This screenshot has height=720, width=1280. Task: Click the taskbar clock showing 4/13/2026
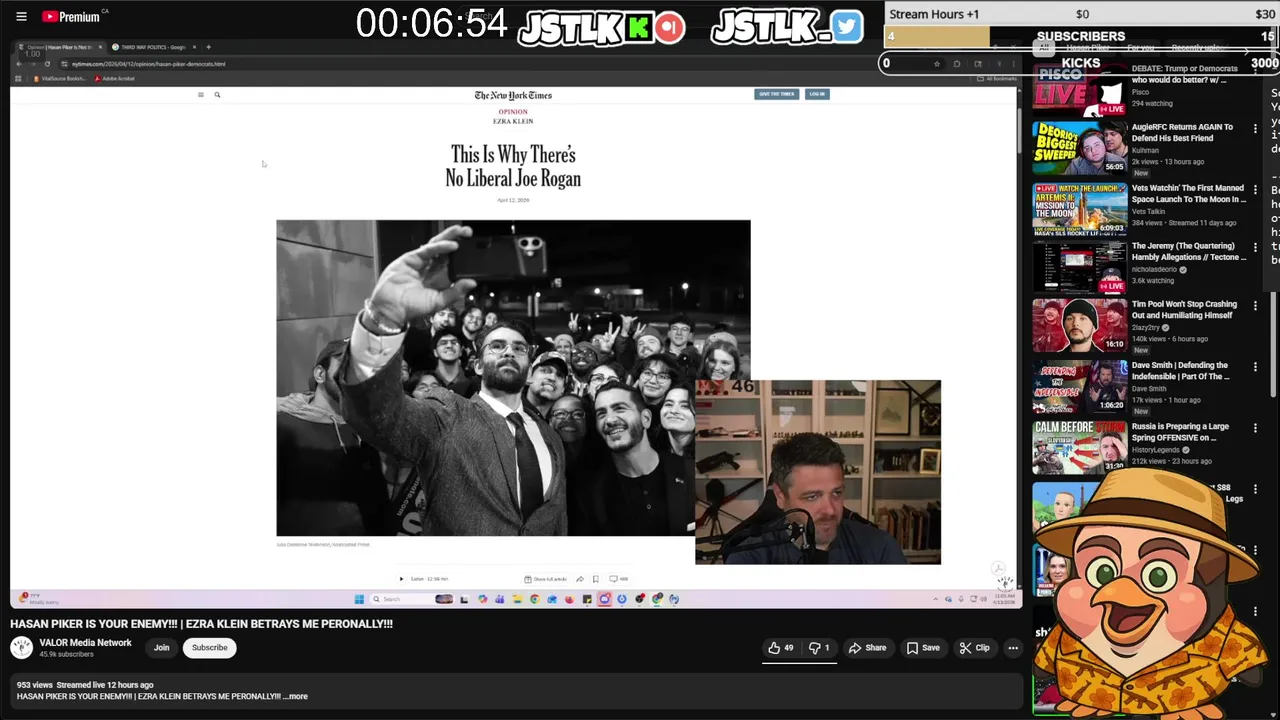1004,599
